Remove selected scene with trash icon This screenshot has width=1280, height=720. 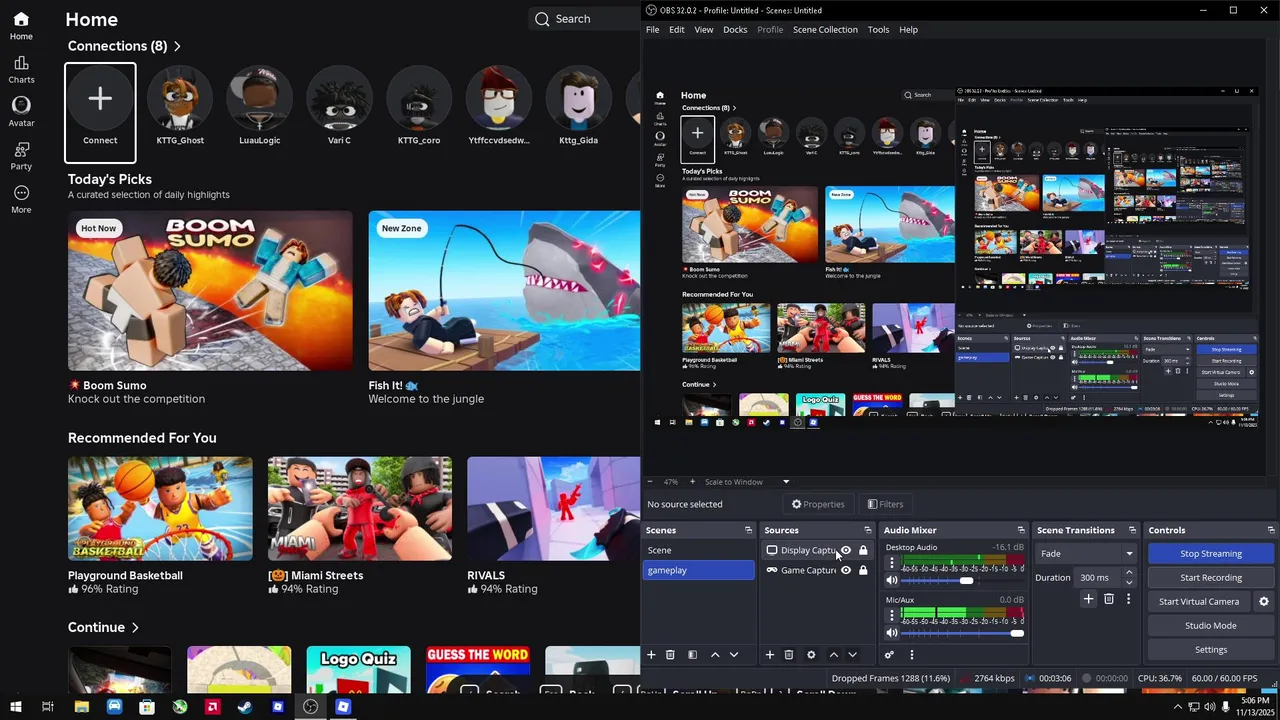(x=671, y=655)
